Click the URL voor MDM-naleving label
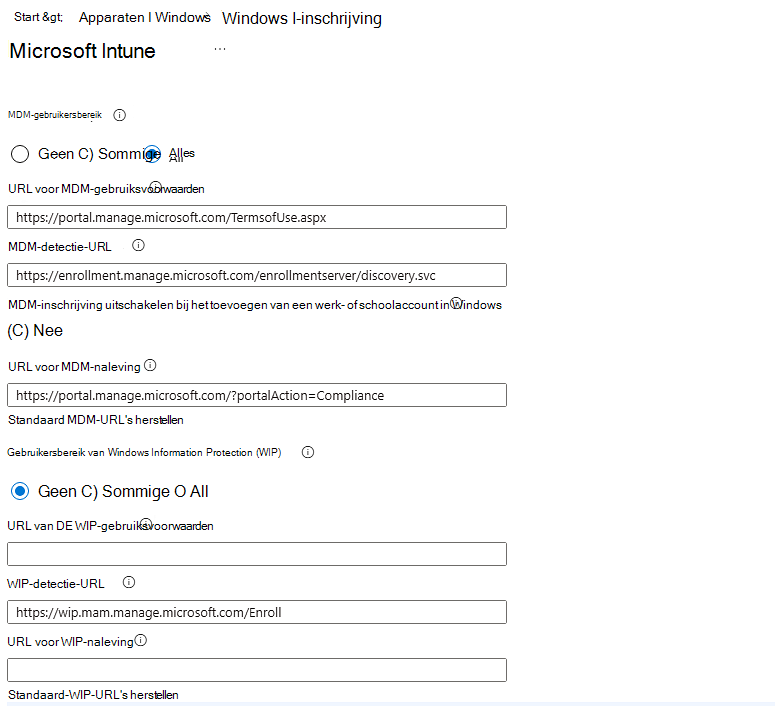Screen dimensions: 775x706 (x=74, y=367)
